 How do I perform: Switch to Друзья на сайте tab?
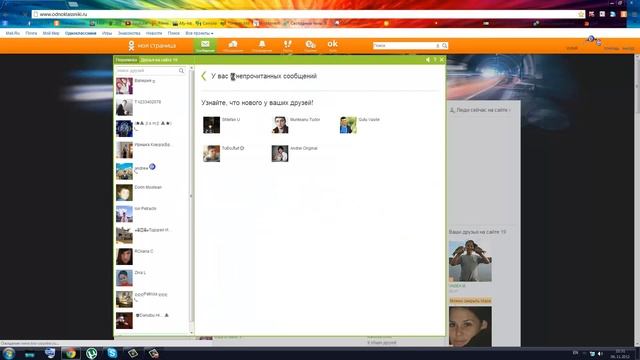pyautogui.click(x=159, y=60)
